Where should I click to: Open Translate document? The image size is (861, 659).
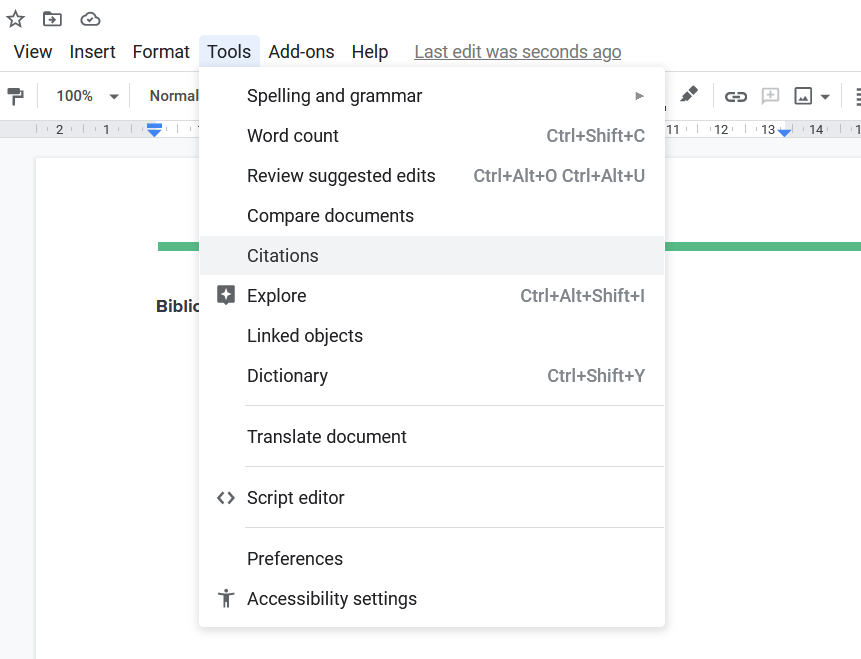point(326,436)
